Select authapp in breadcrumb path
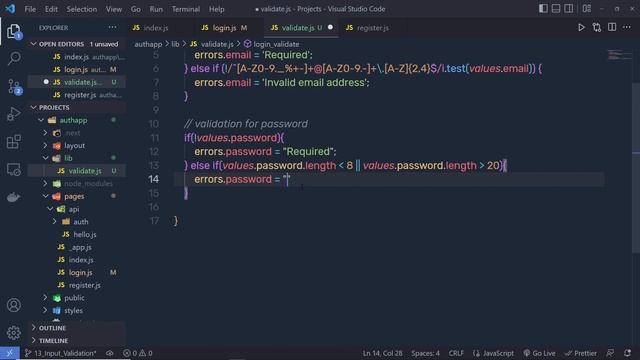Image resolution: width=640 pixels, height=360 pixels. point(148,44)
